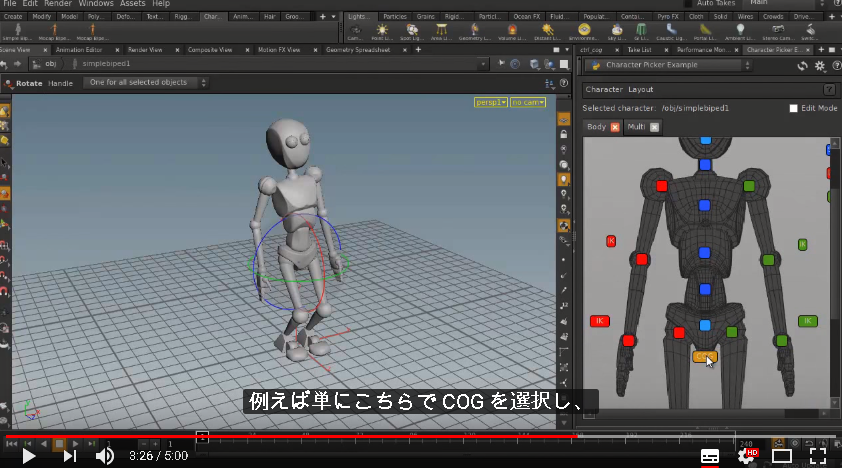Add a Spot Light from the shelf
The width and height of the screenshot is (842, 468).
(412, 32)
